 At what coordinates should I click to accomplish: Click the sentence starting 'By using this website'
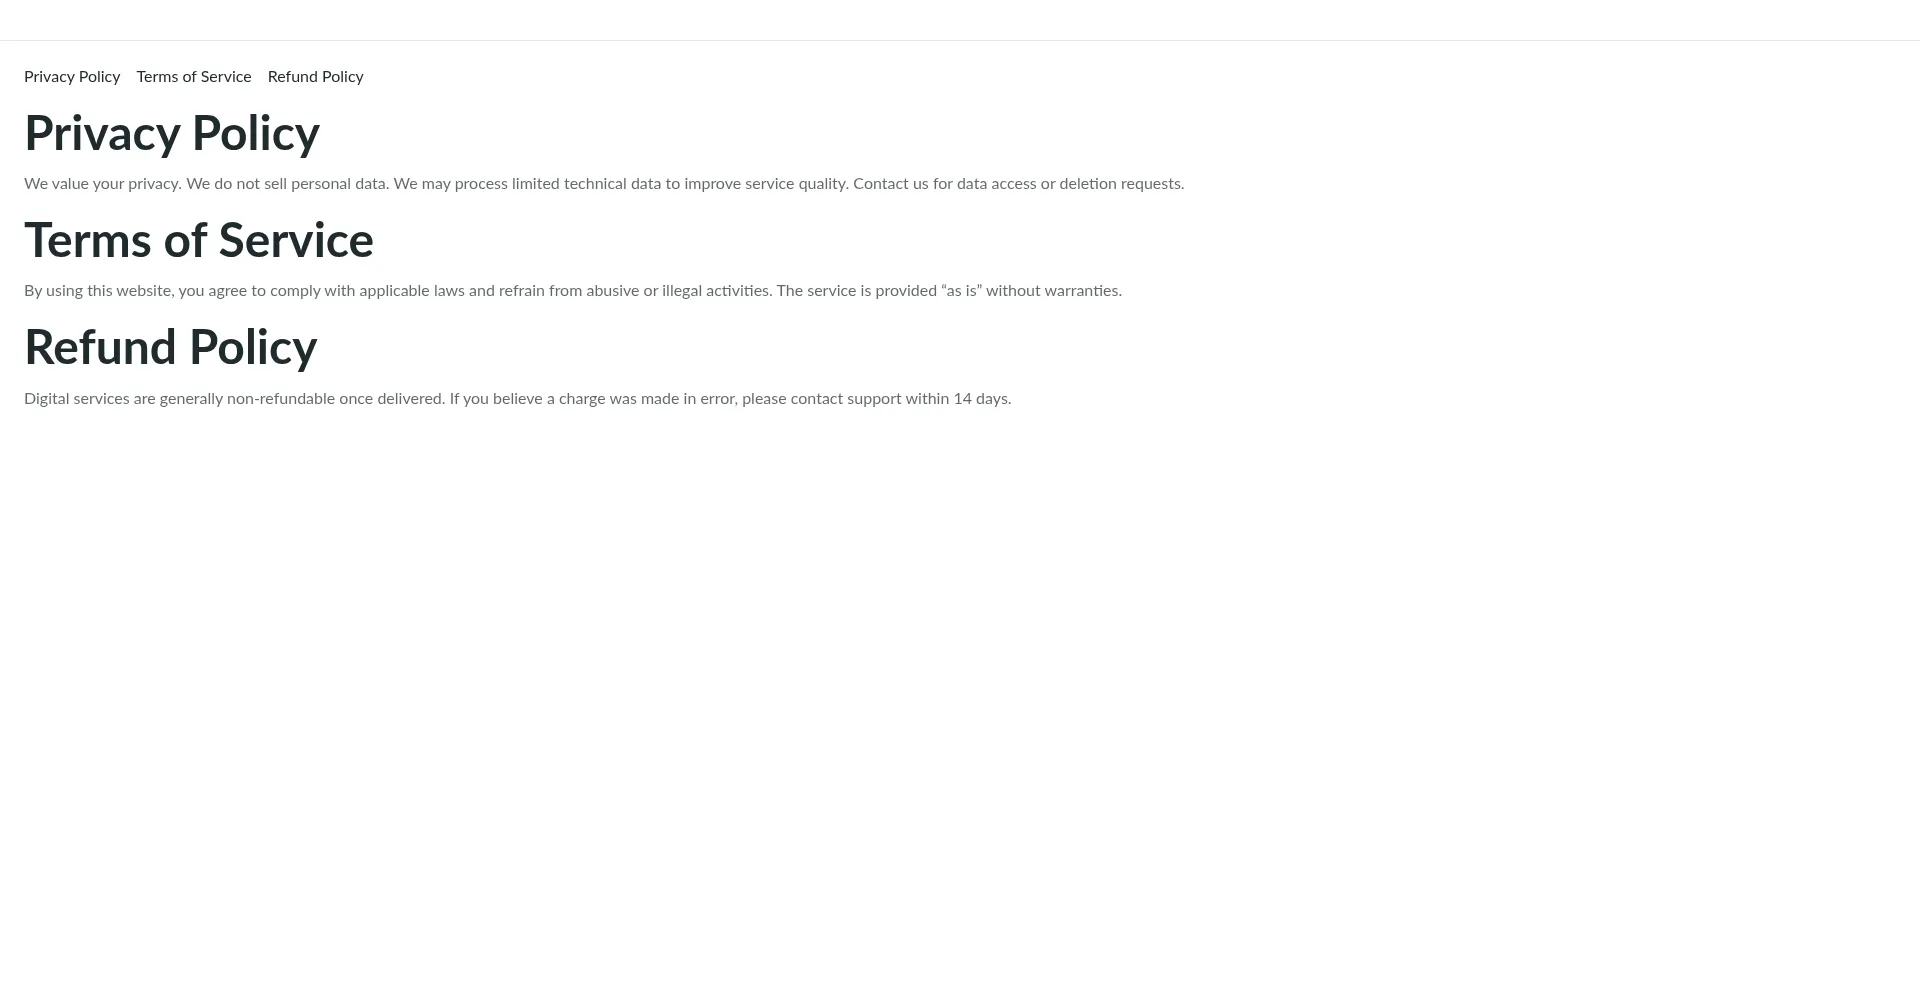coord(398,291)
